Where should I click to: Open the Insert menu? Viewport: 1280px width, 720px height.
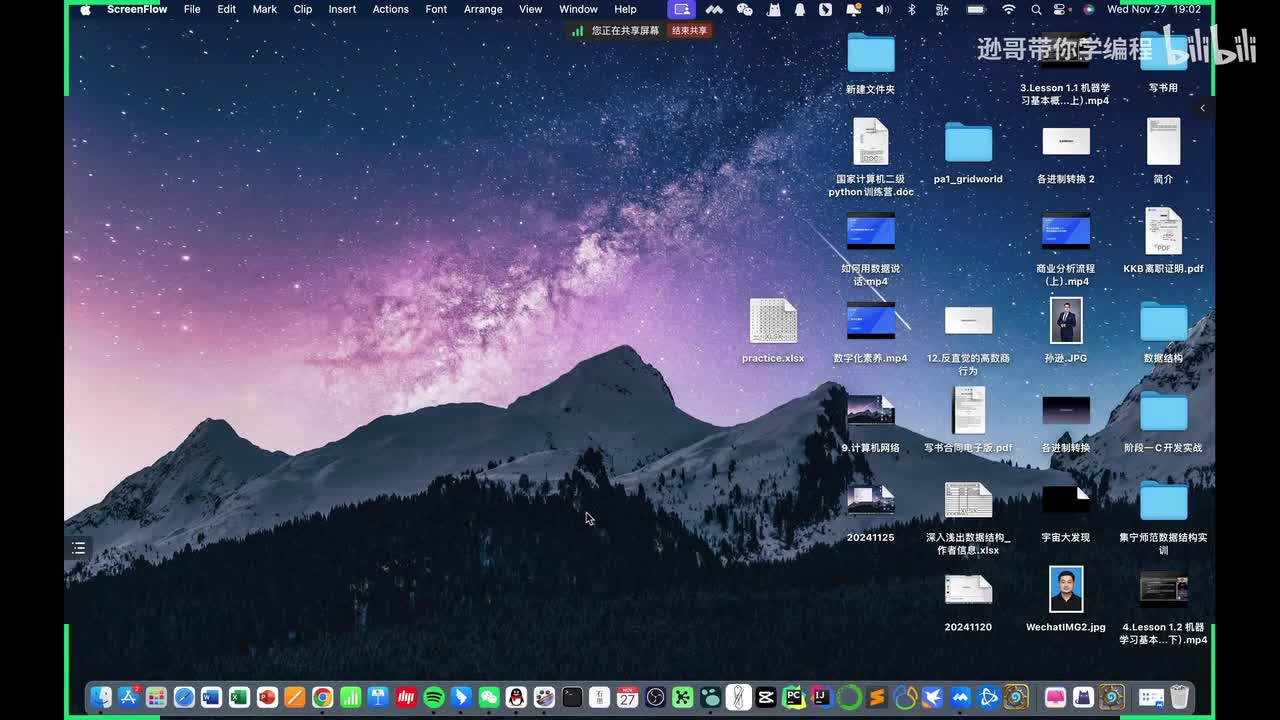pos(342,9)
